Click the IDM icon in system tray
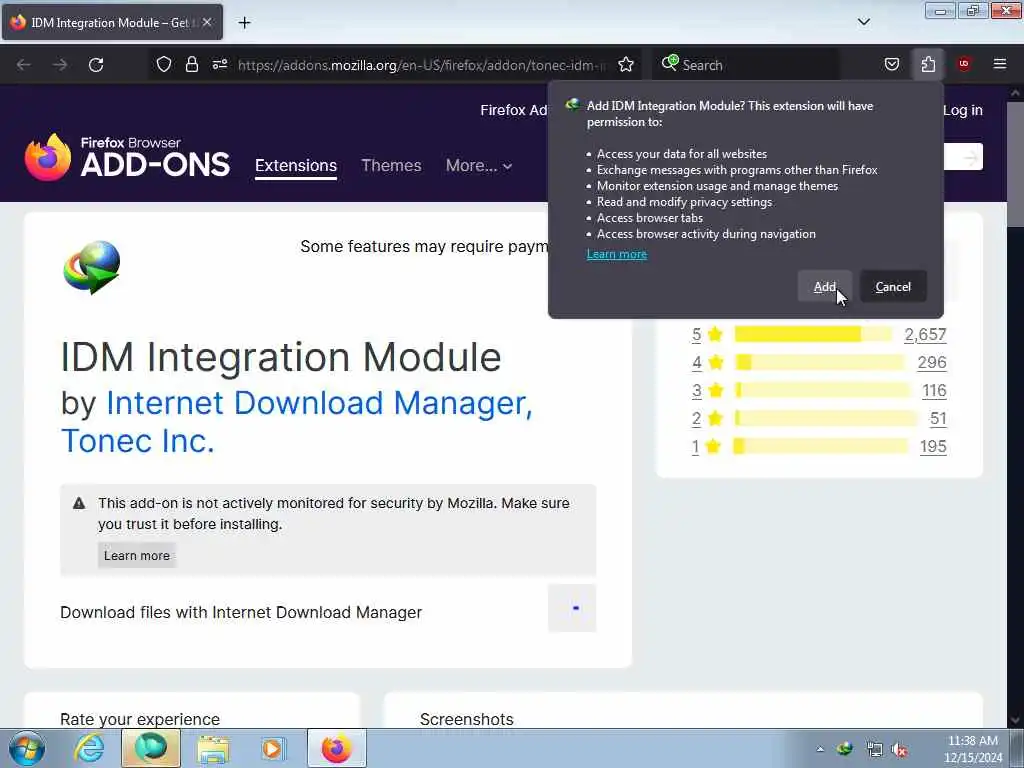This screenshot has width=1024, height=768. pos(844,748)
